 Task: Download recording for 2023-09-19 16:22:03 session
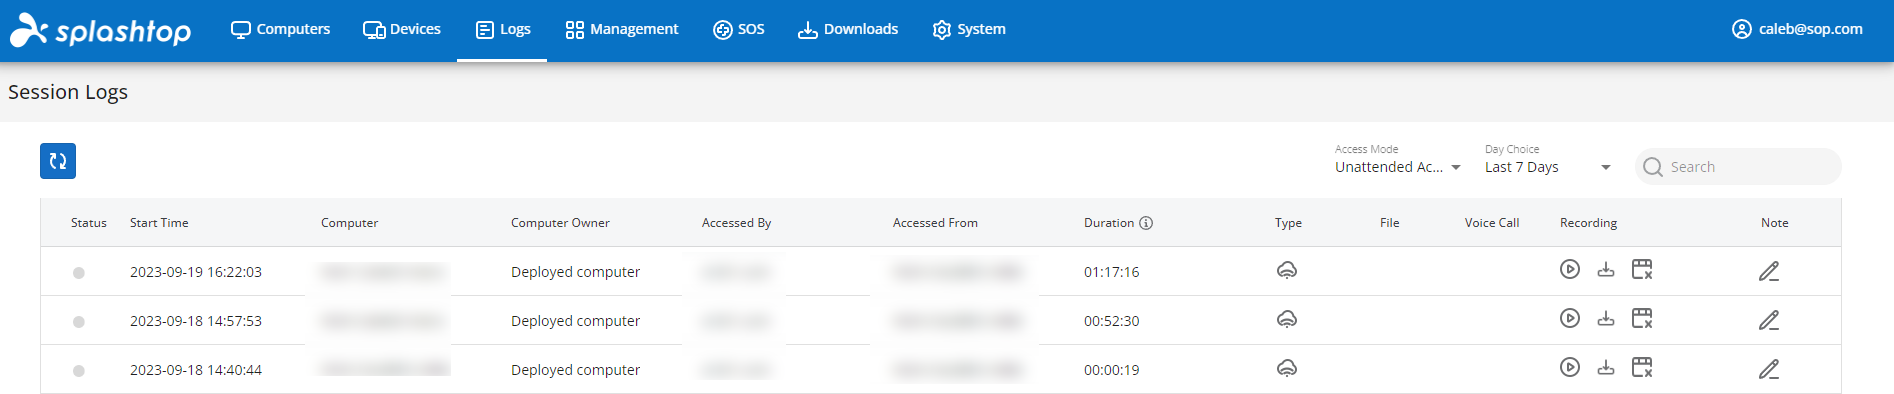coord(1606,269)
